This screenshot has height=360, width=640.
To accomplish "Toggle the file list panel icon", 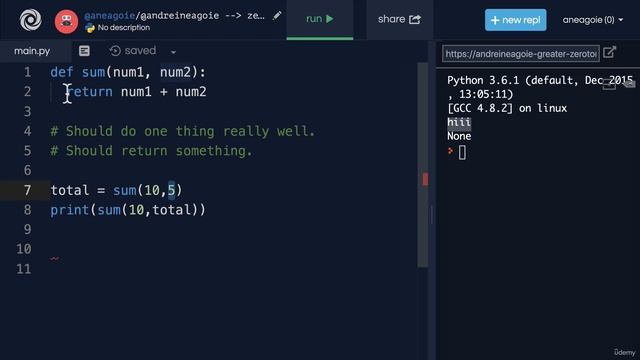I will [x=84, y=51].
